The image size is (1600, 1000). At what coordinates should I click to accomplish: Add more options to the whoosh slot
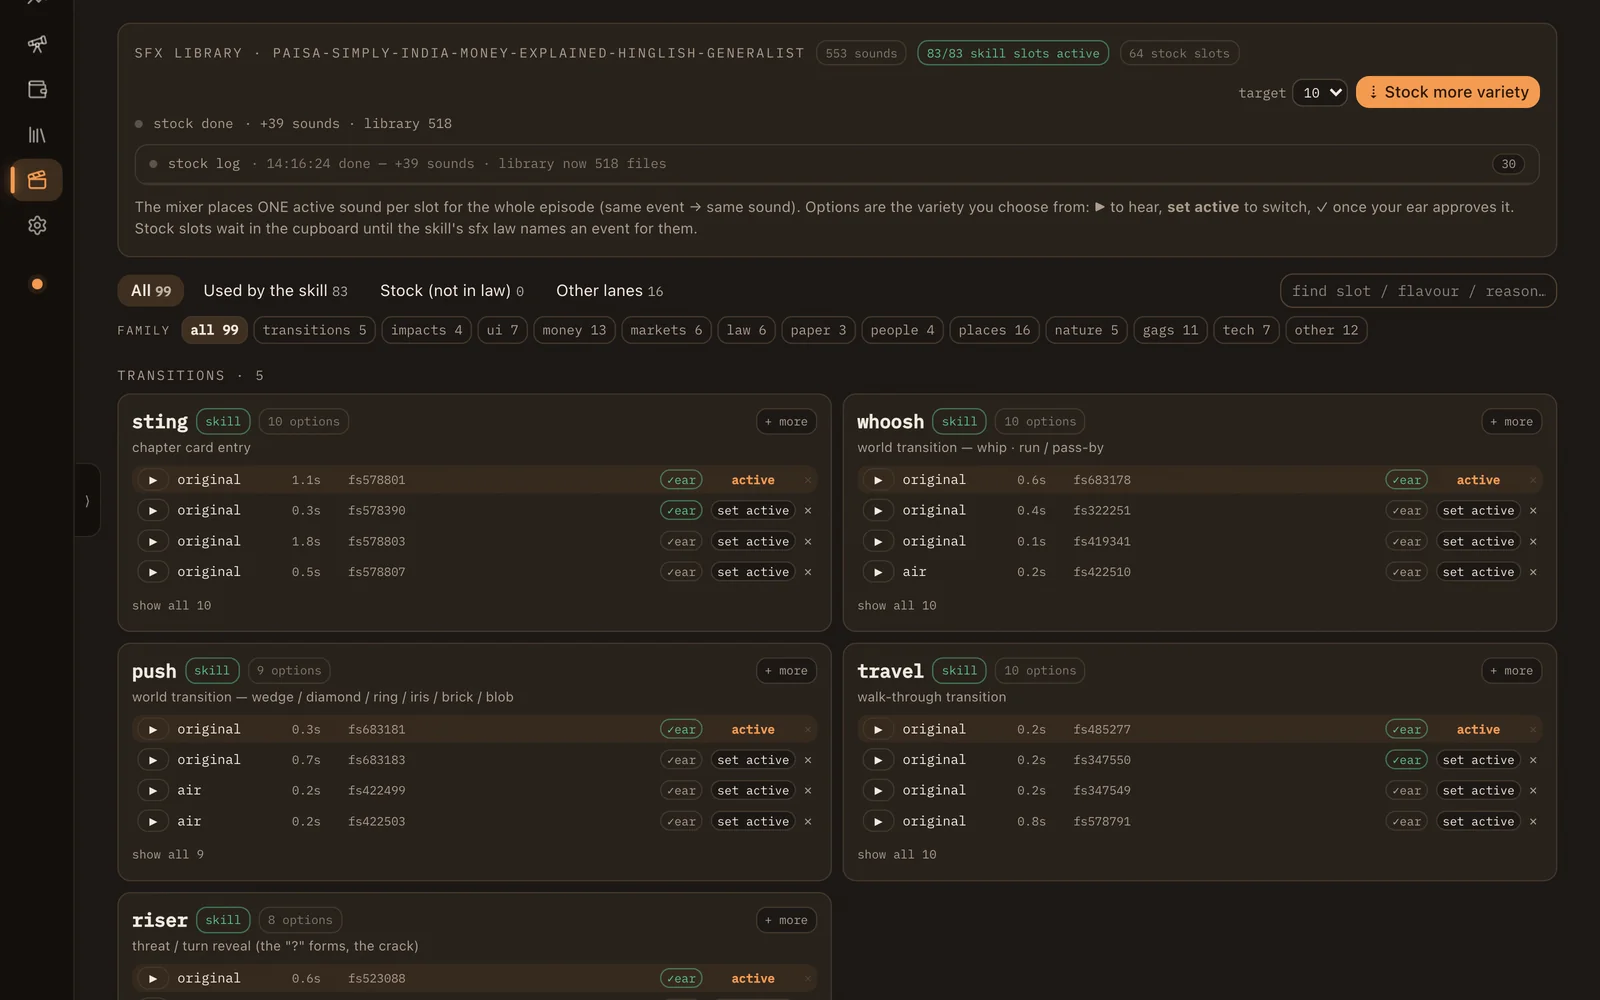[x=1511, y=422]
